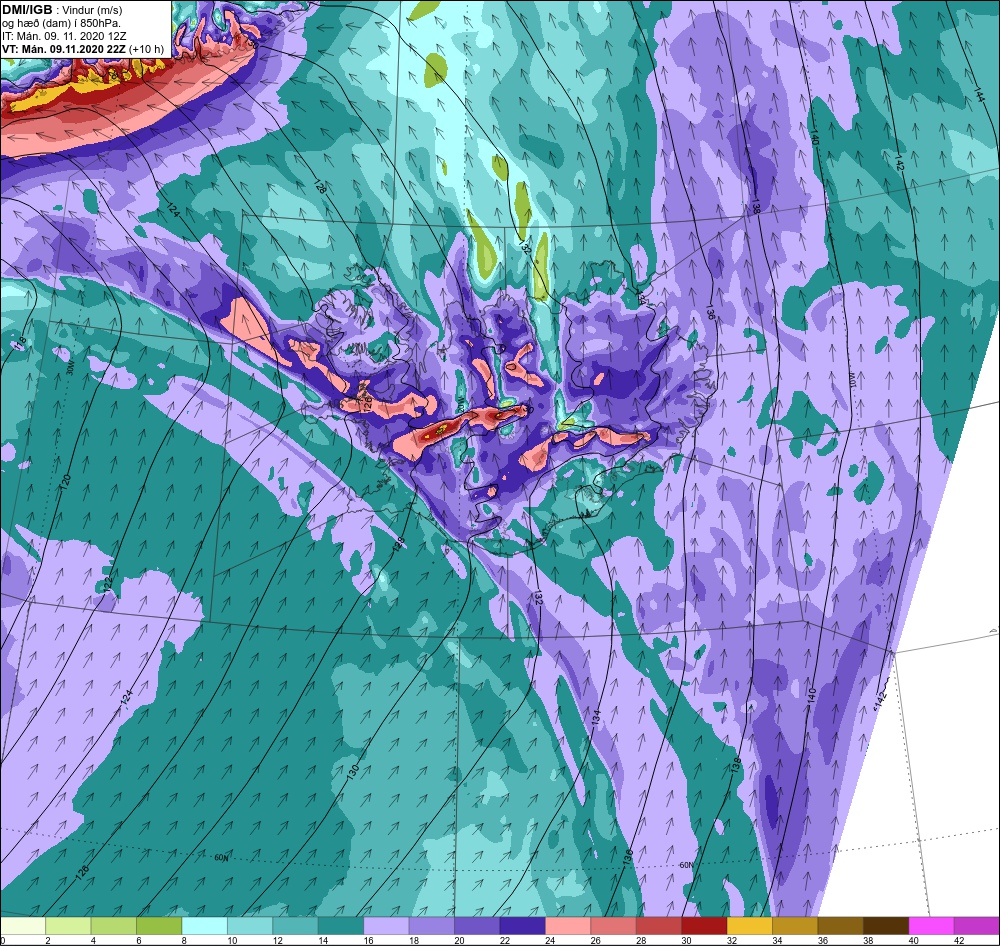Viewport: 1000px width, 946px height.
Task: Click the 'VT: Mán. 09.11.2020 22Z (+10 h)' line
Action: pyautogui.click(x=82, y=49)
